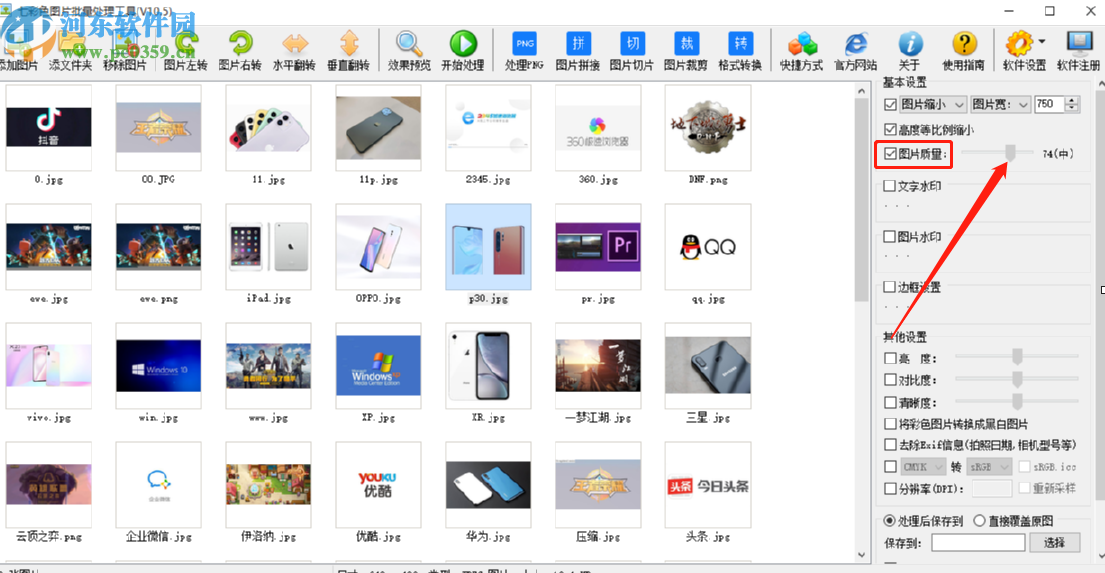
Task: Enable the 亮度 brightness checkbox
Action: coord(890,358)
